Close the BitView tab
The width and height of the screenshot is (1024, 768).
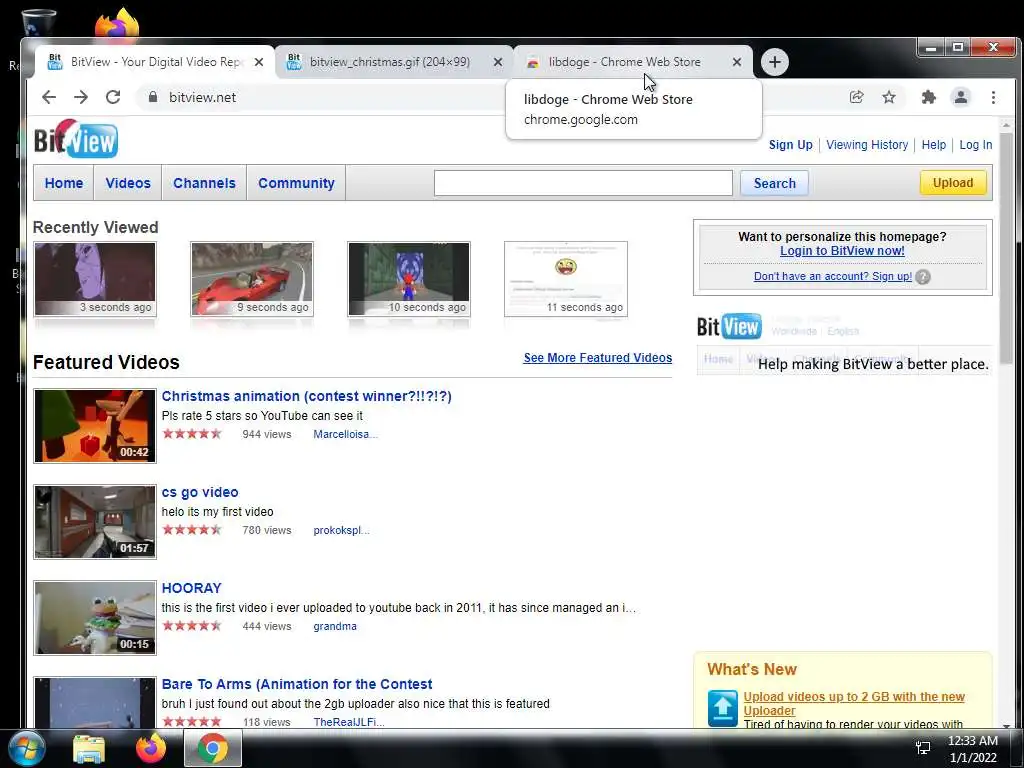point(259,62)
